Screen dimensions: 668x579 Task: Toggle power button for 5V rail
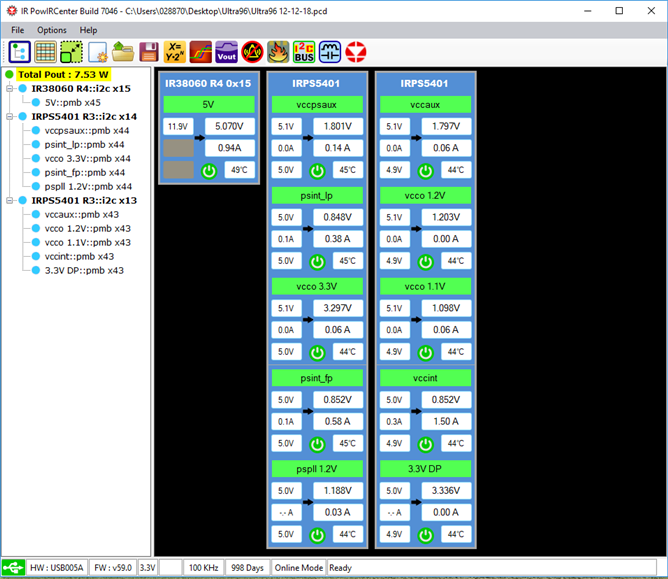coord(209,171)
